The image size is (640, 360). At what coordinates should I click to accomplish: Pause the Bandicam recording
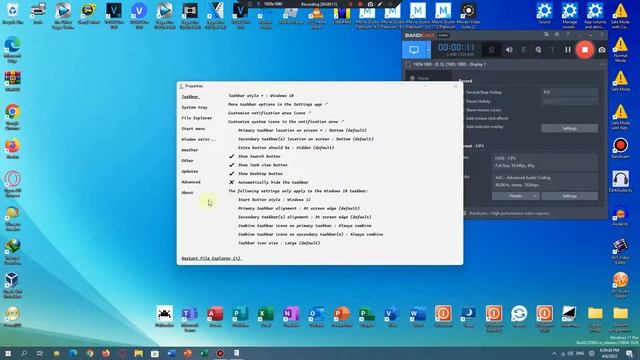click(568, 50)
